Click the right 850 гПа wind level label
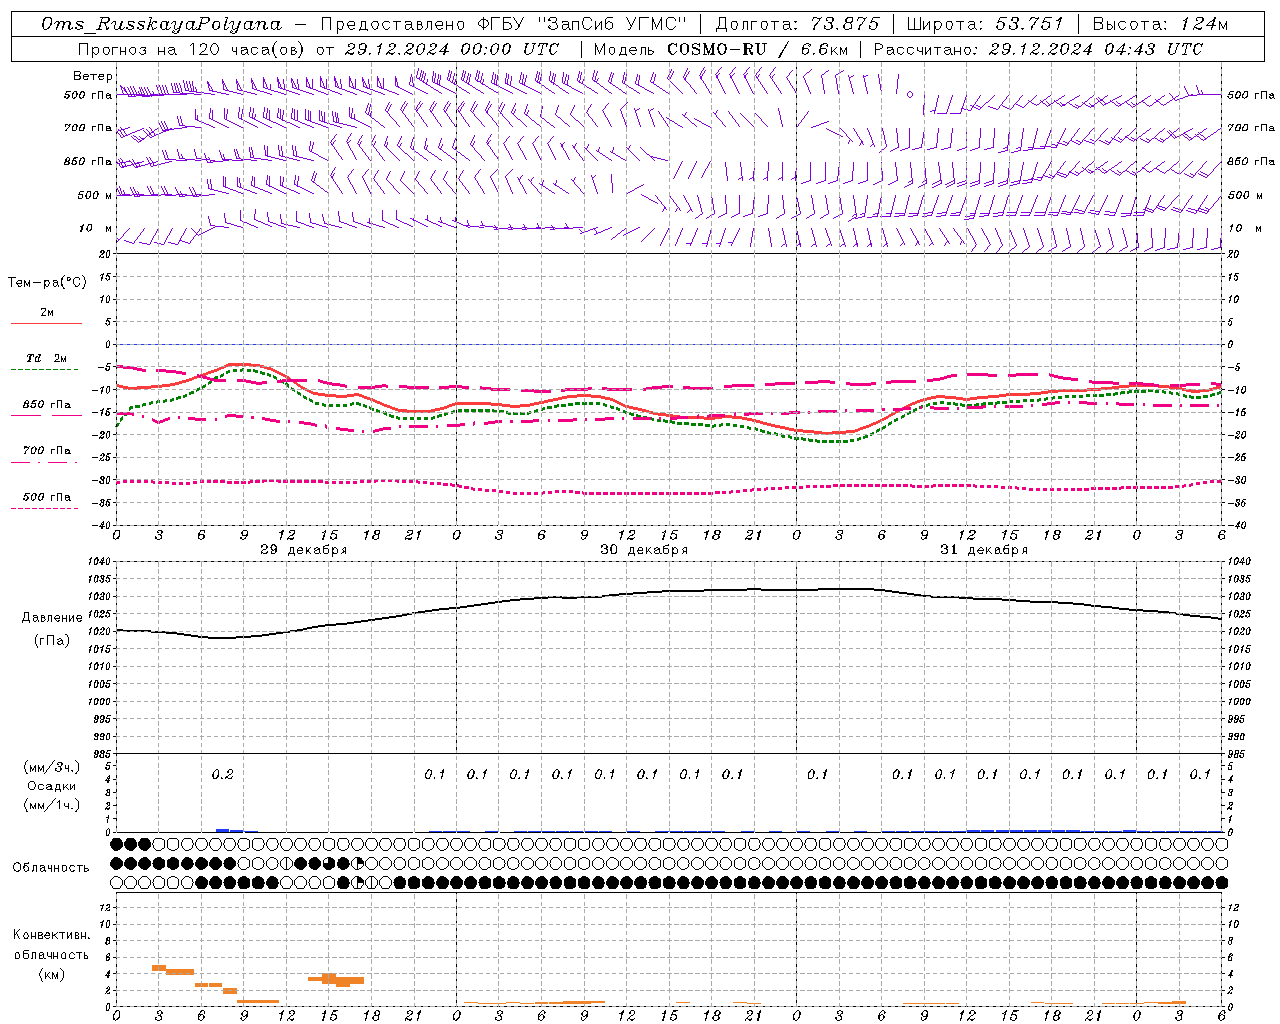 click(x=1251, y=161)
